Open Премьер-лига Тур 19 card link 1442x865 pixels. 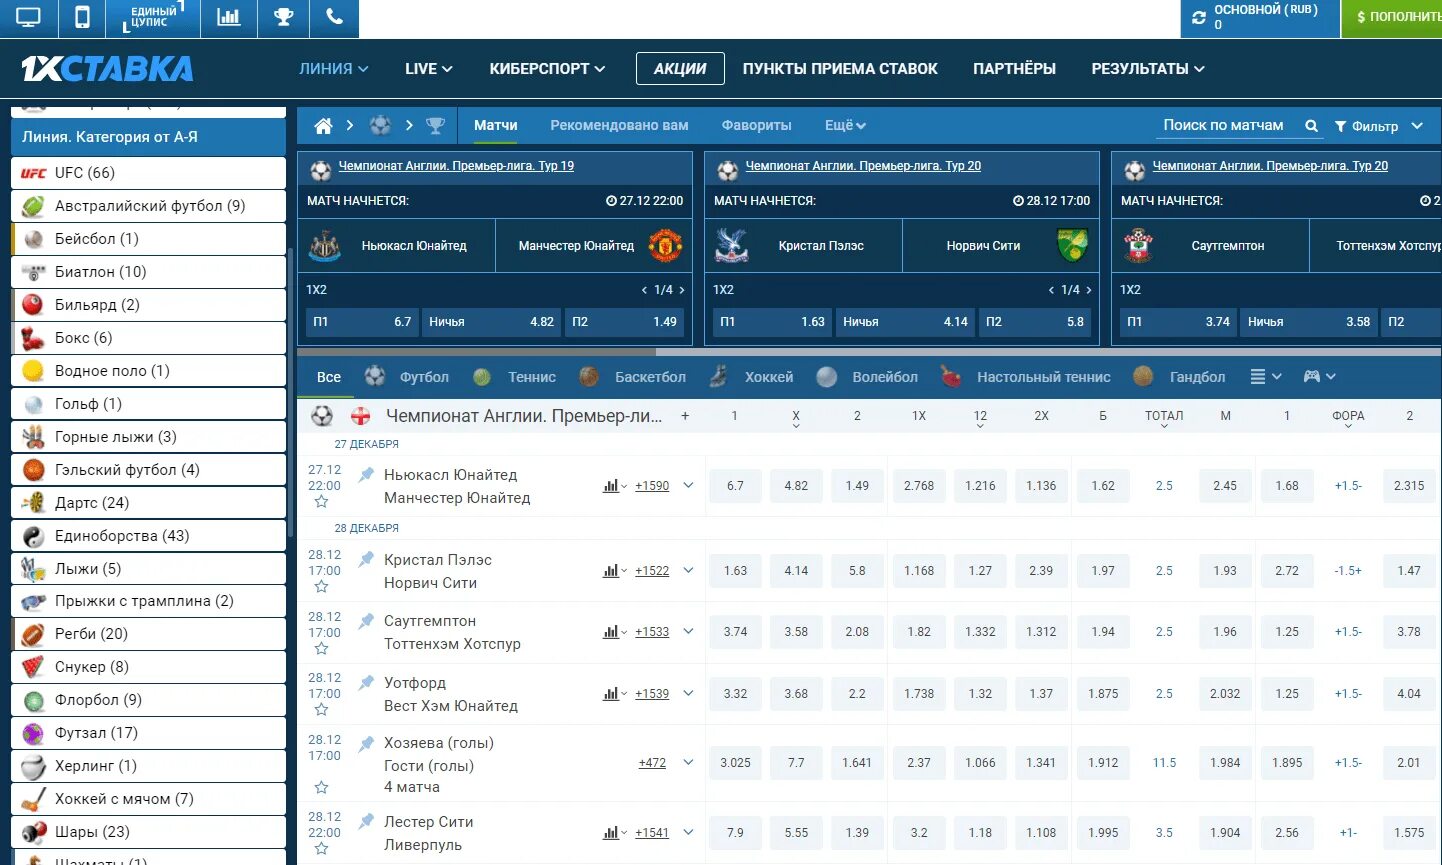(x=456, y=166)
